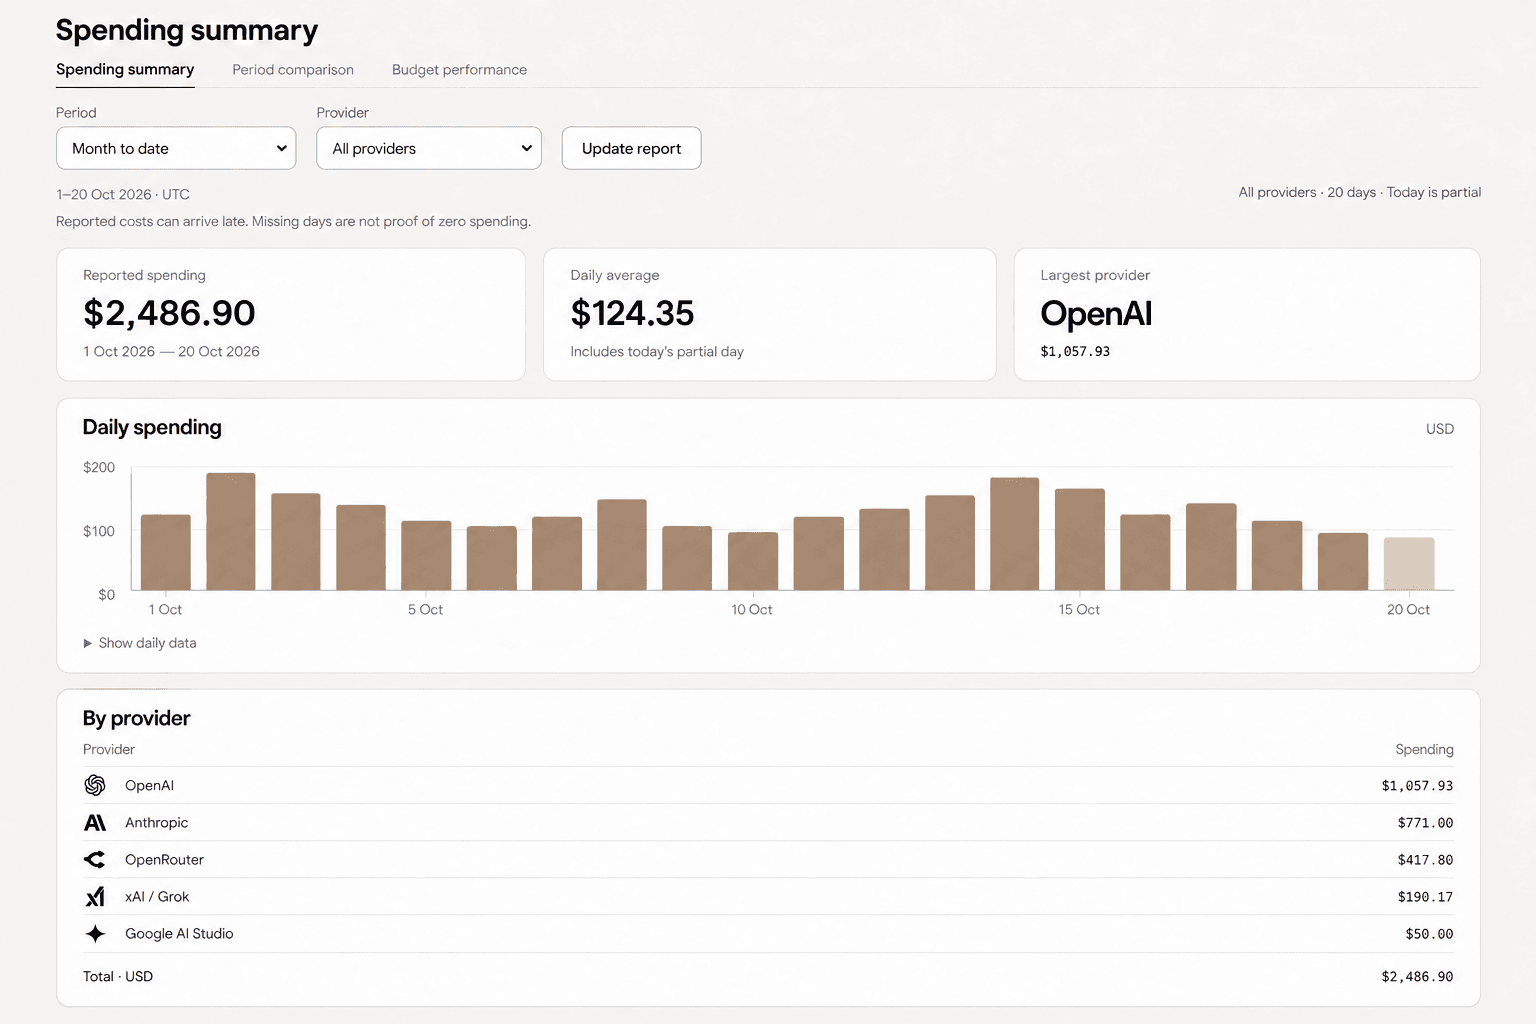Click the 15 Oct bar in Daily spending
This screenshot has width=1536, height=1024.
tap(1080, 539)
